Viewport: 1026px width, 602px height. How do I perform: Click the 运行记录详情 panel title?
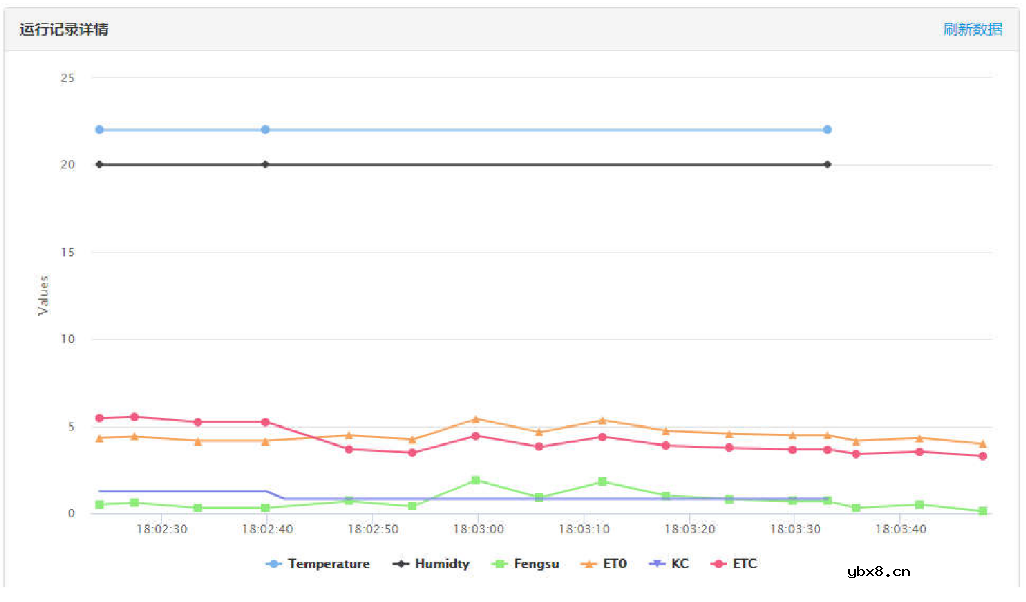(64, 29)
